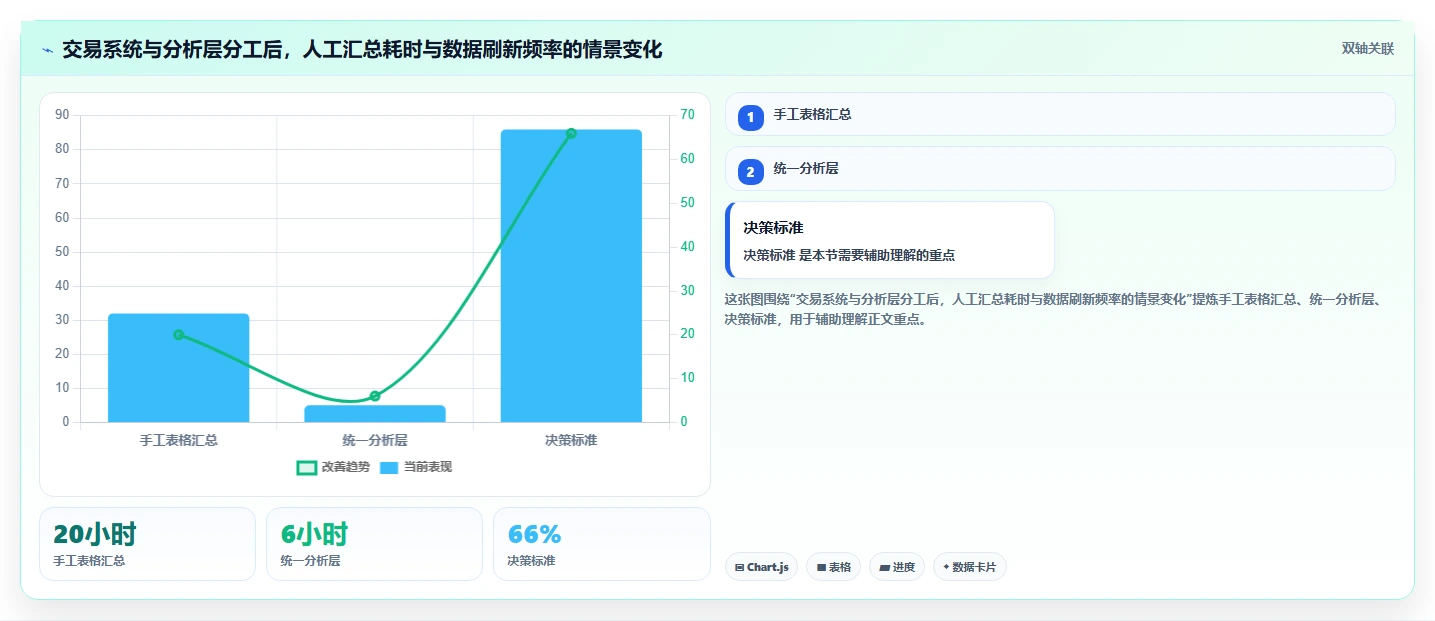This screenshot has width=1435, height=621.
Task: Click the line point above 统一分析层
Action: coord(375,396)
